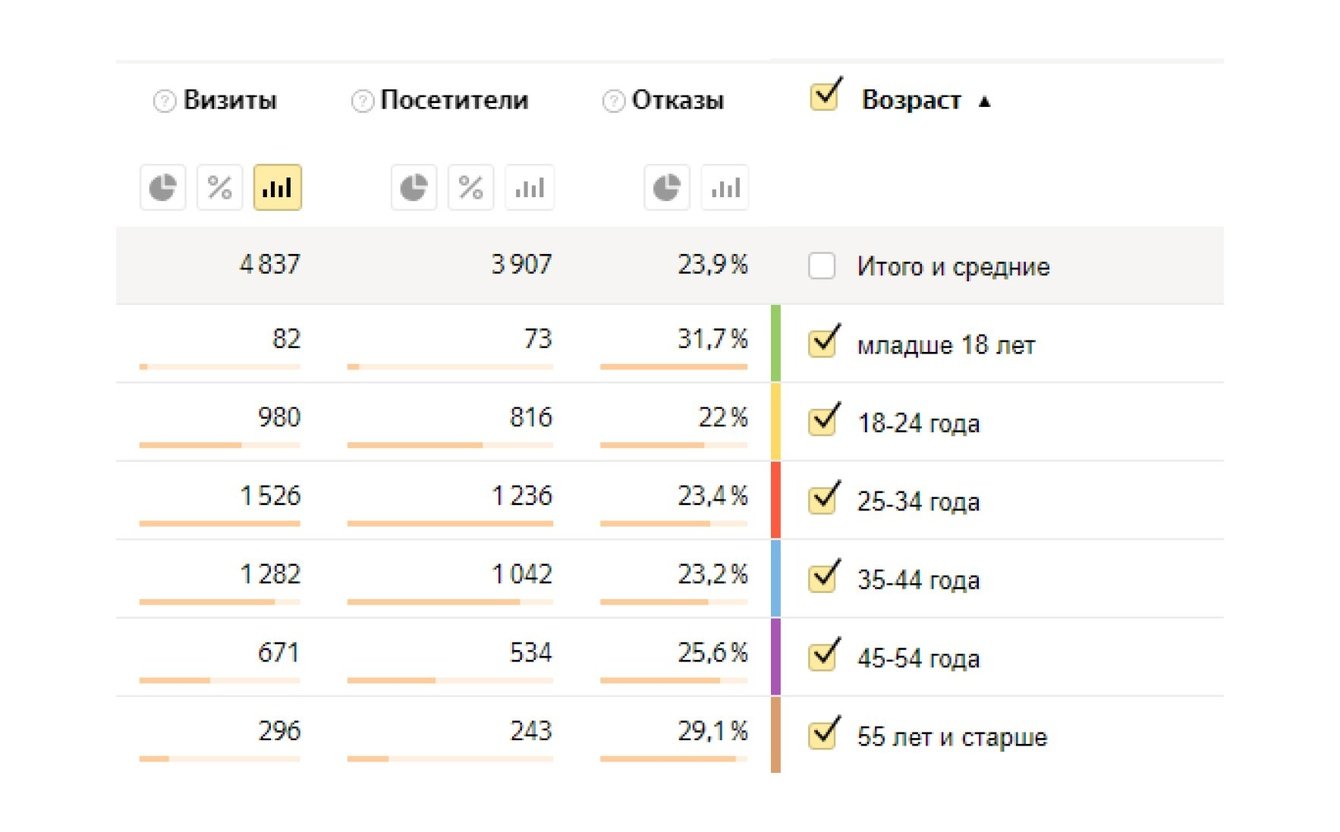Screen dimensions: 1340x832
Task: Show Посетители values as percentages
Action: click(471, 188)
